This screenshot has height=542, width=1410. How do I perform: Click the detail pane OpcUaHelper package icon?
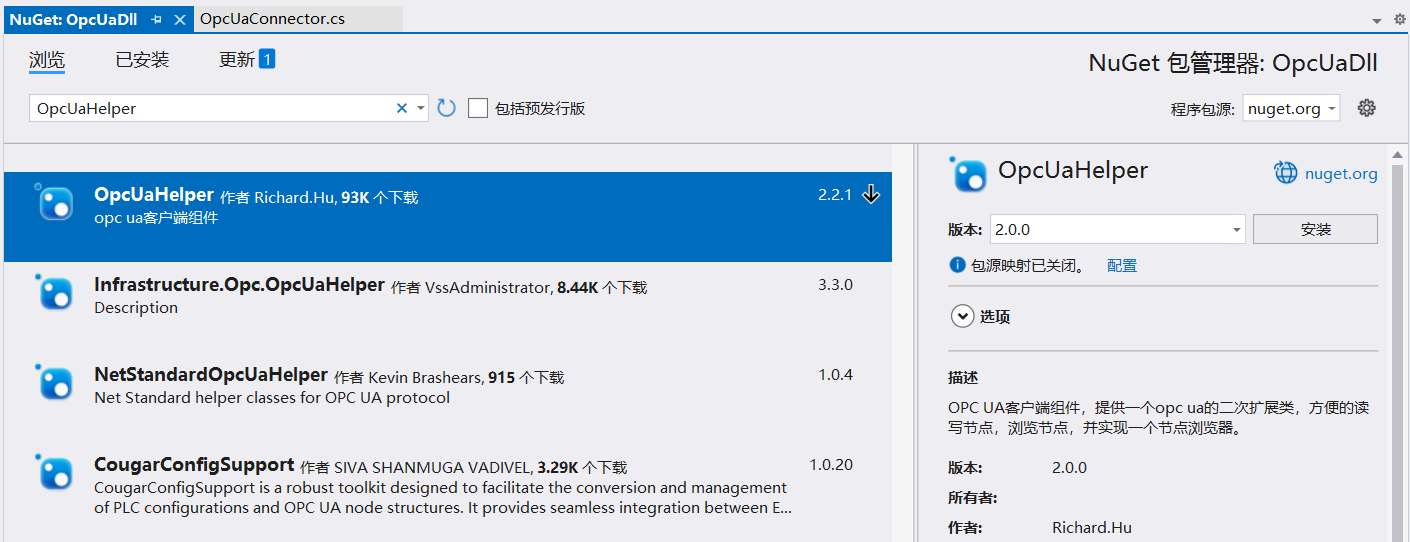click(x=968, y=174)
